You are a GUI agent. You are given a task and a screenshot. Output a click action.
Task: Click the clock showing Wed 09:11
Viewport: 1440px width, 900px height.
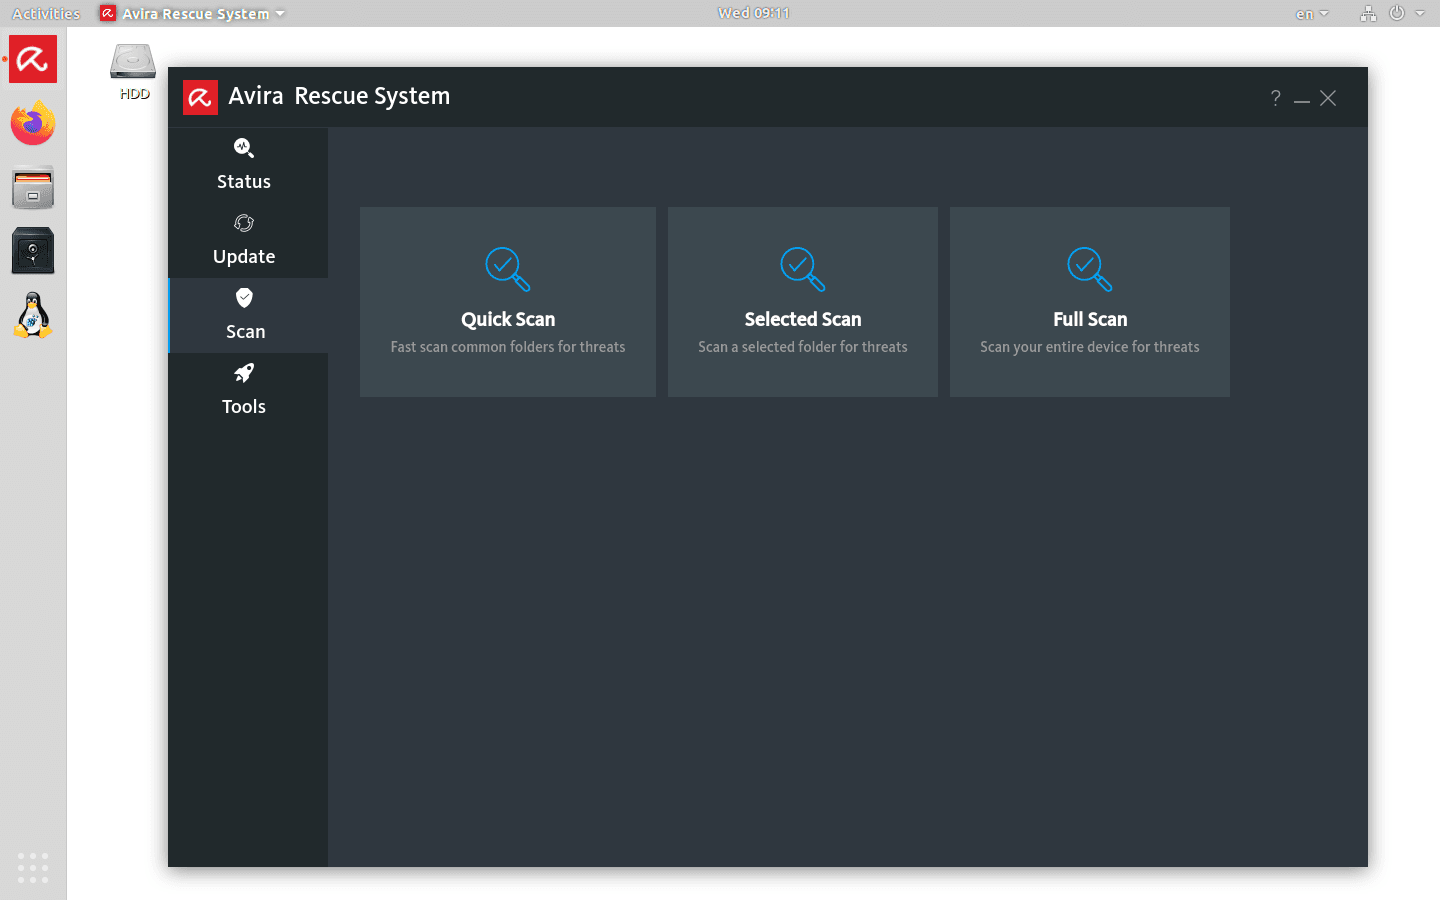tap(754, 13)
